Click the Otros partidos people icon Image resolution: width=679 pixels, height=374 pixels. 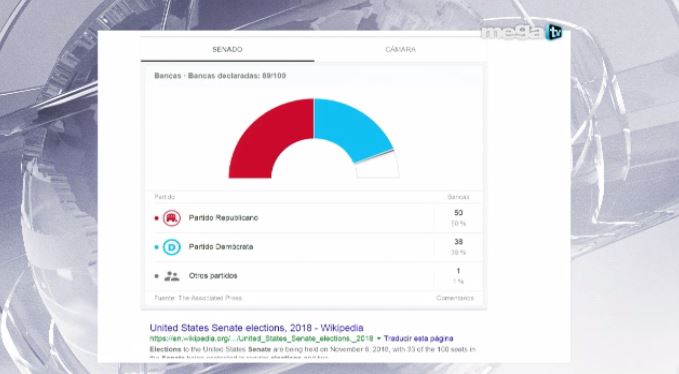[x=171, y=276]
